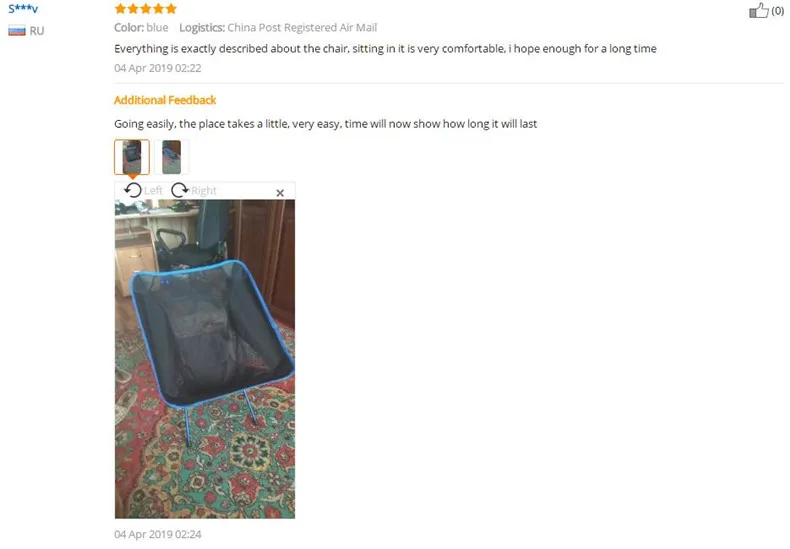Click the enlarged blue chair photo

click(205, 359)
